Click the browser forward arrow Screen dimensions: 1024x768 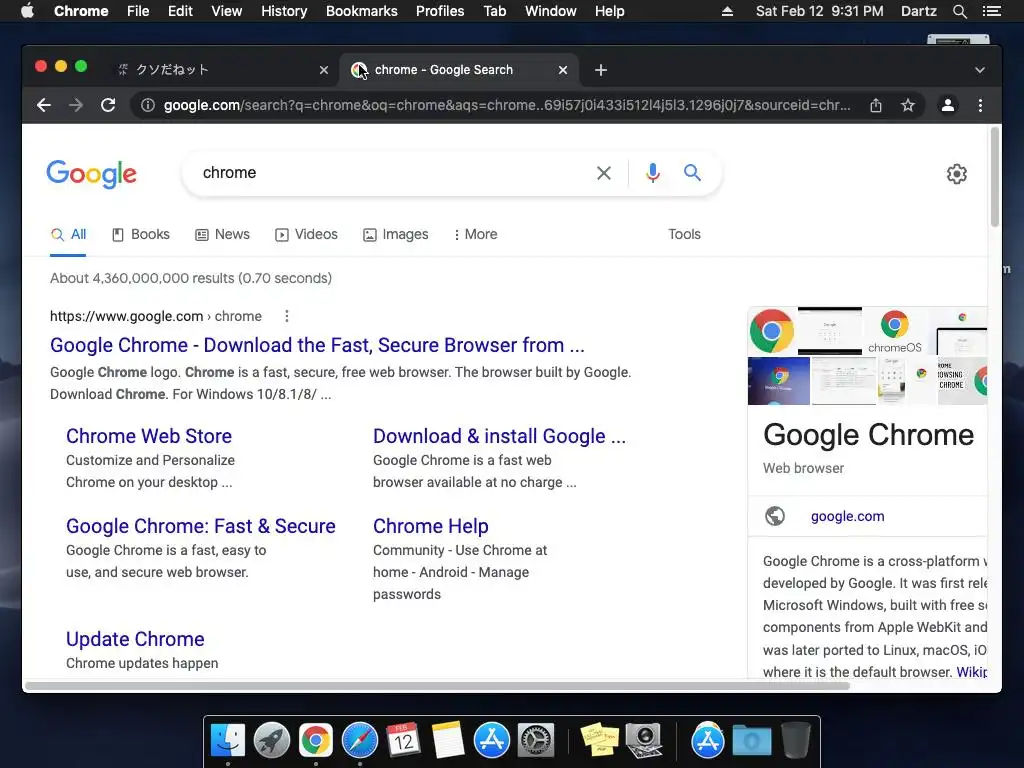pos(76,105)
